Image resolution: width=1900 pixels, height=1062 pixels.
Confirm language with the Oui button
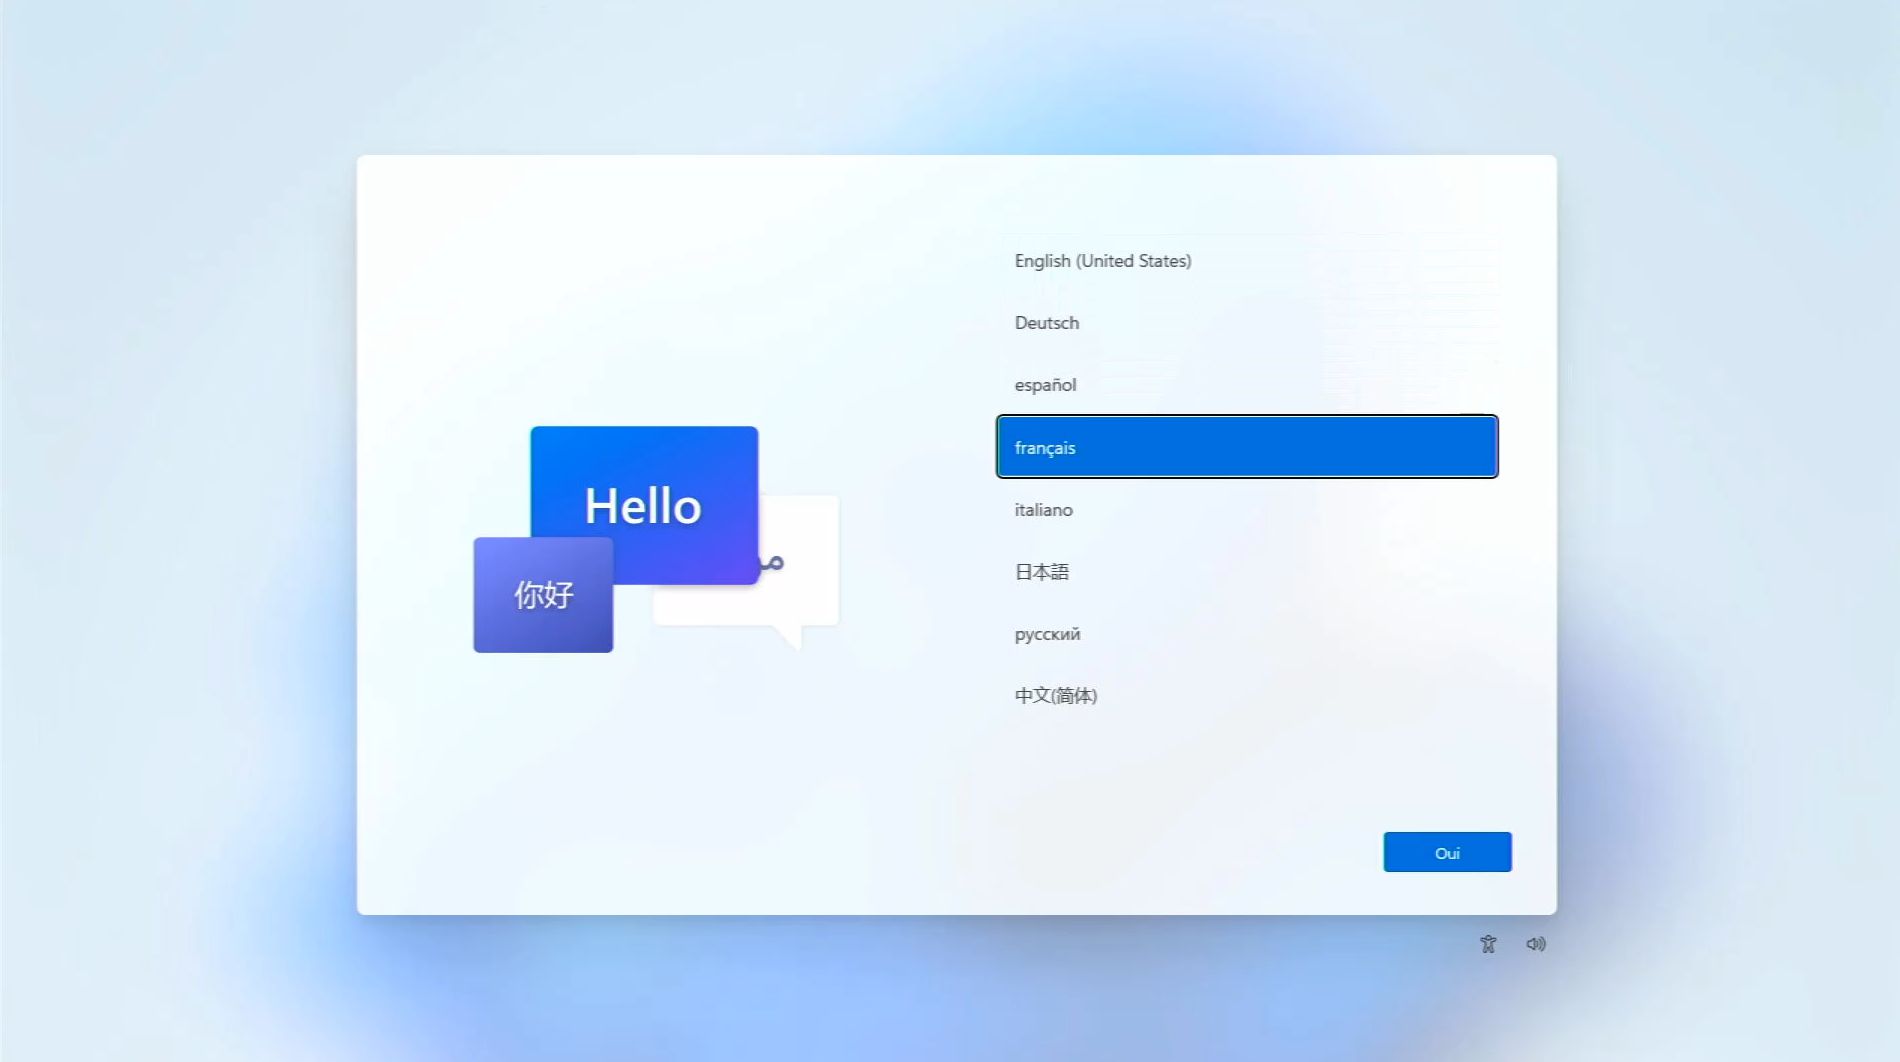1447,853
